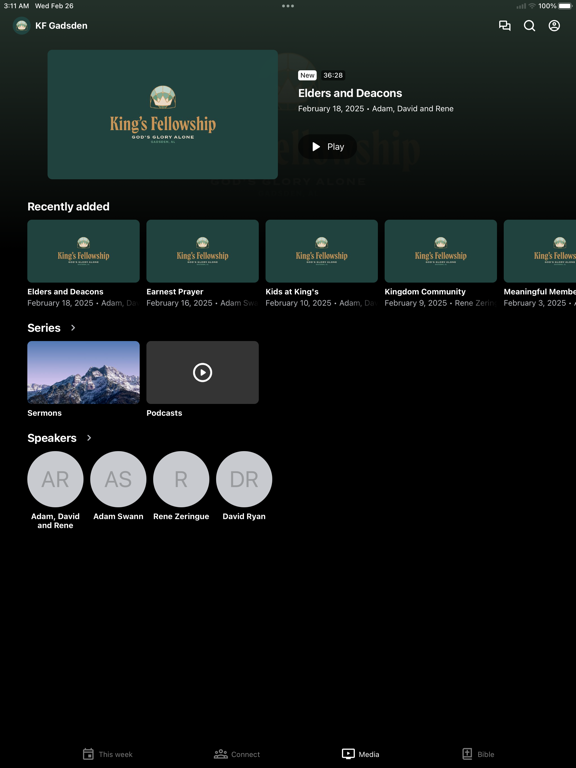This screenshot has width=576, height=768.
Task: Switch to the Connect tab
Action: tap(237, 754)
